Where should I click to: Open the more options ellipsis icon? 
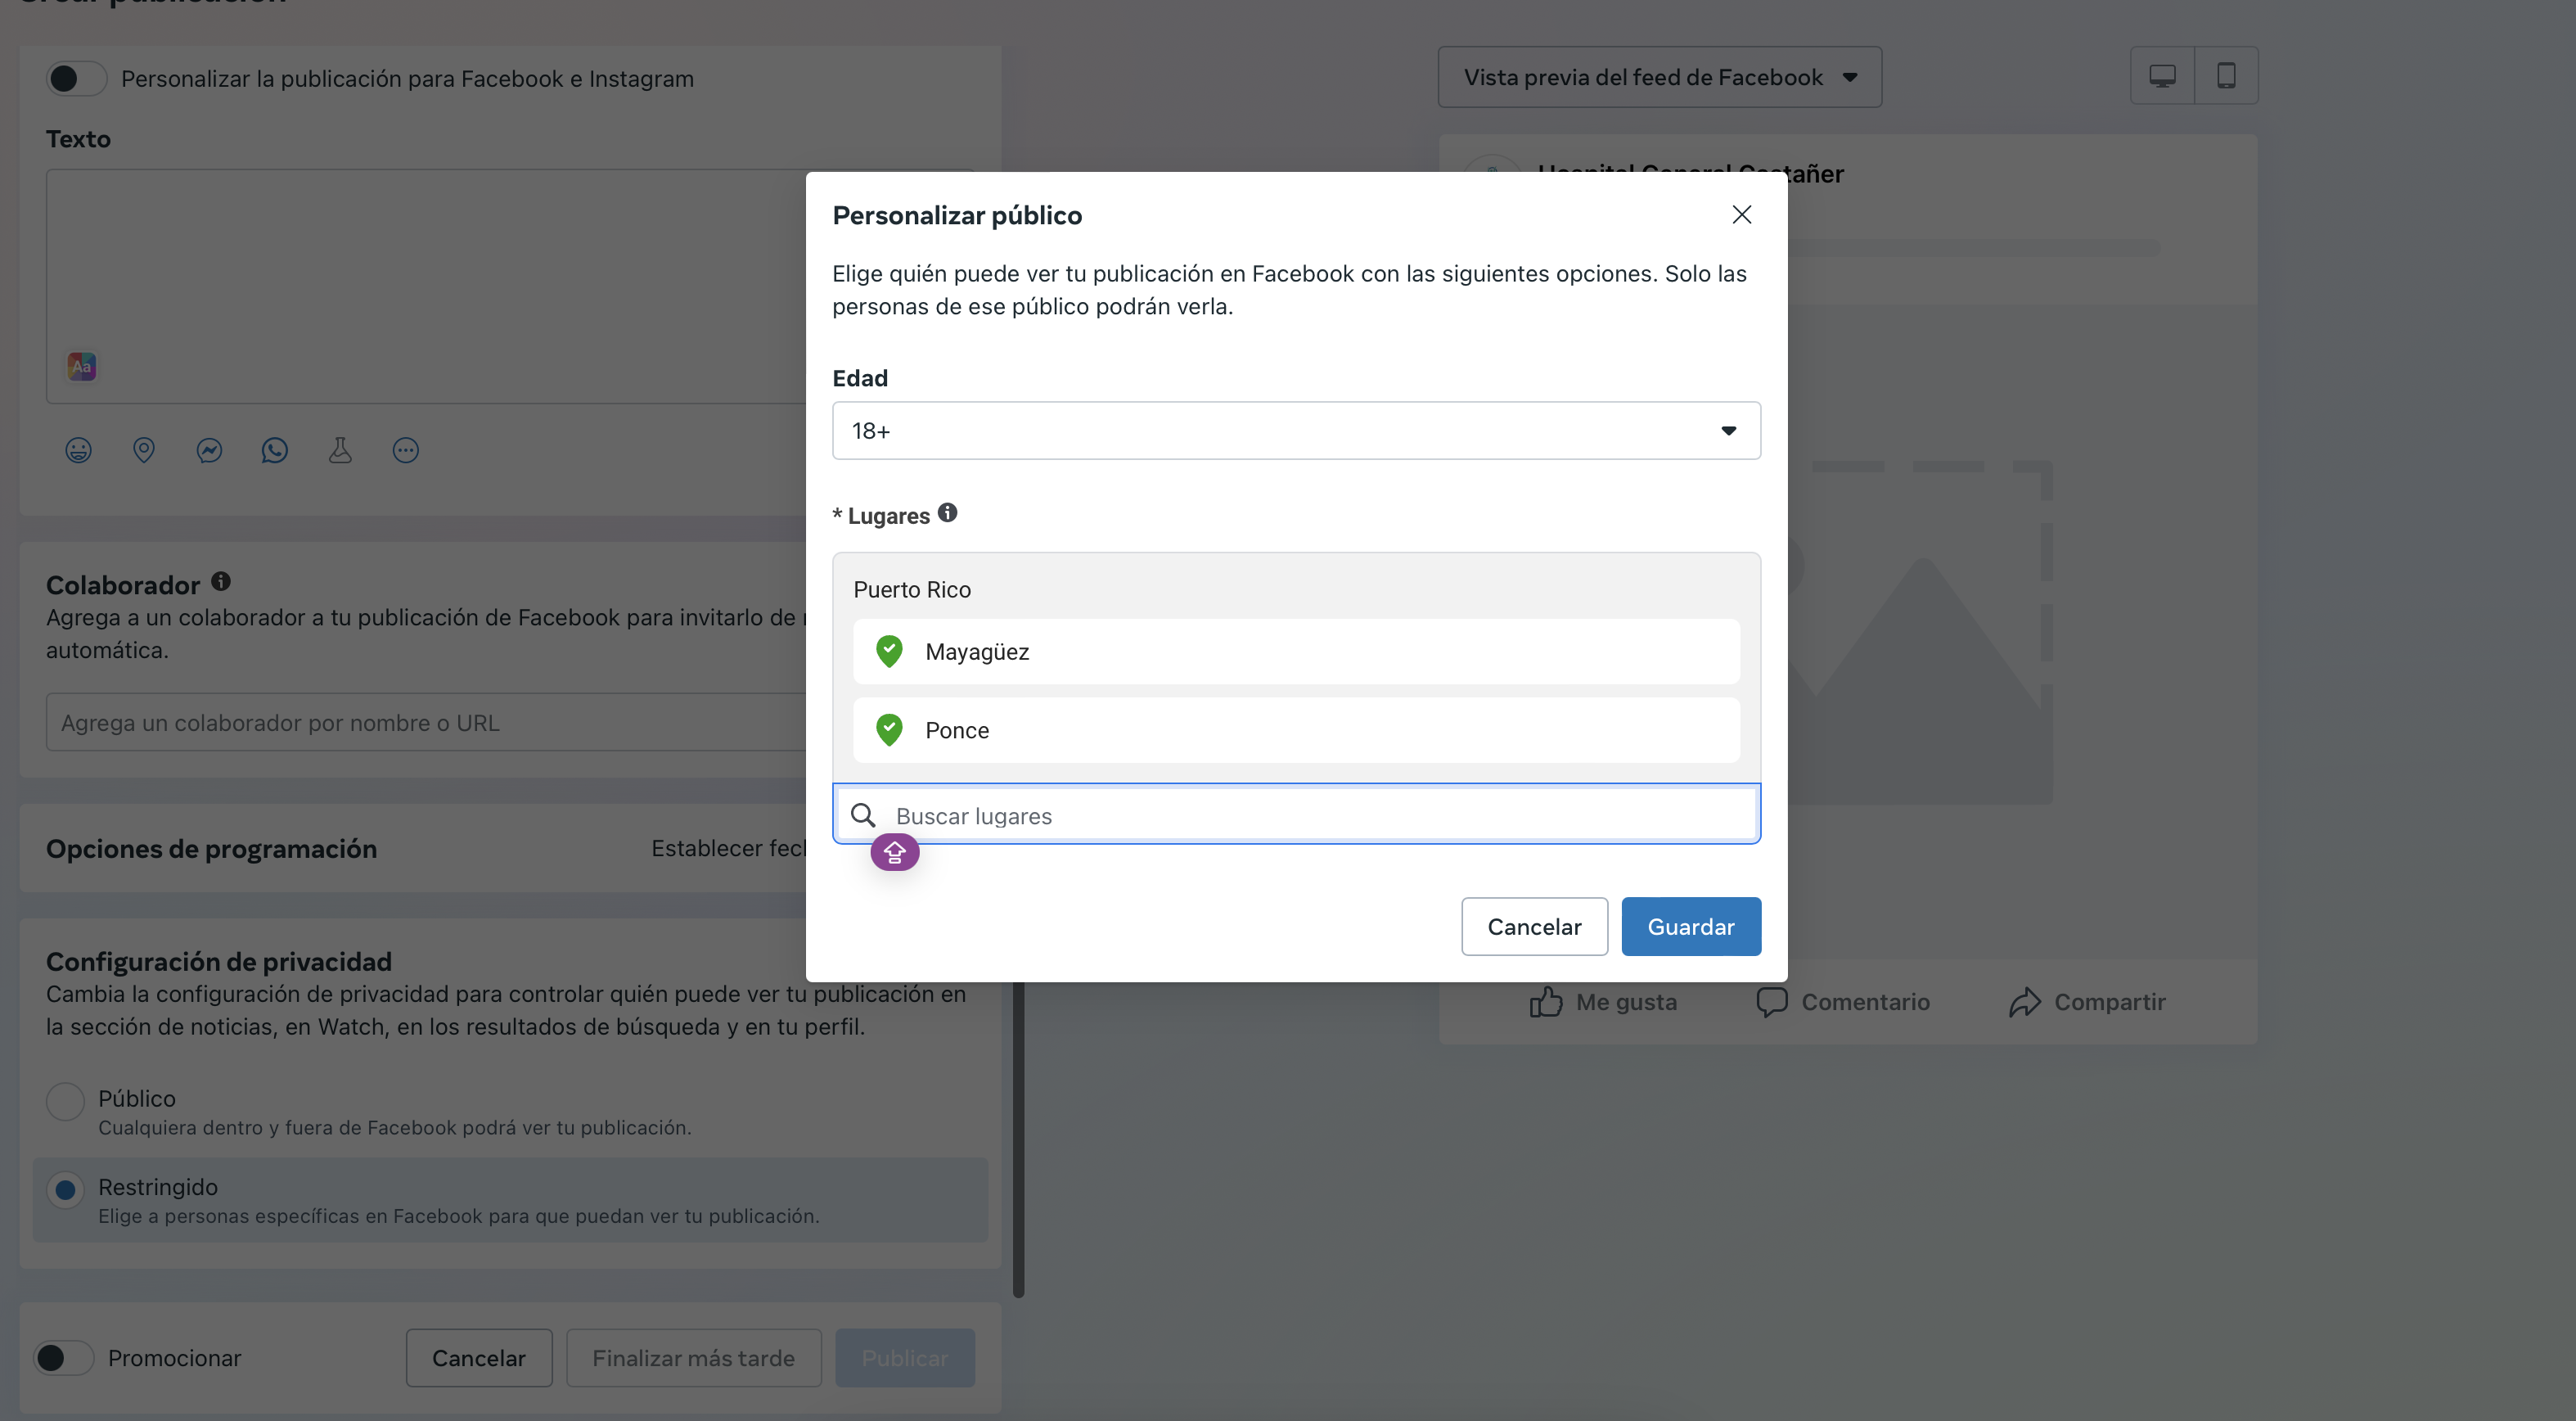[x=405, y=450]
